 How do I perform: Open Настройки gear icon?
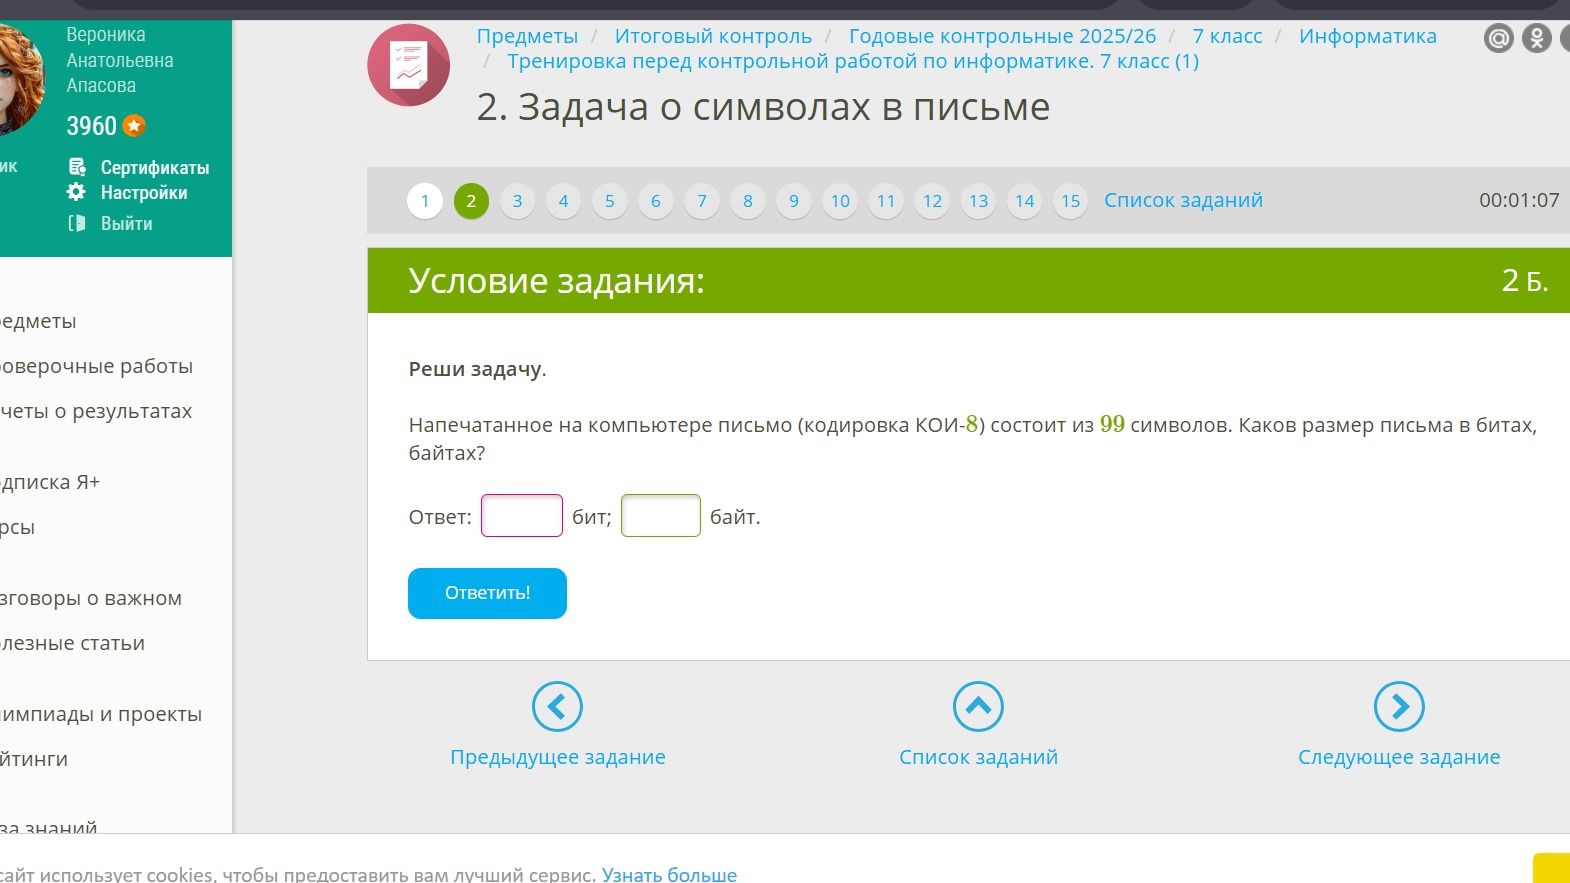[x=76, y=192]
